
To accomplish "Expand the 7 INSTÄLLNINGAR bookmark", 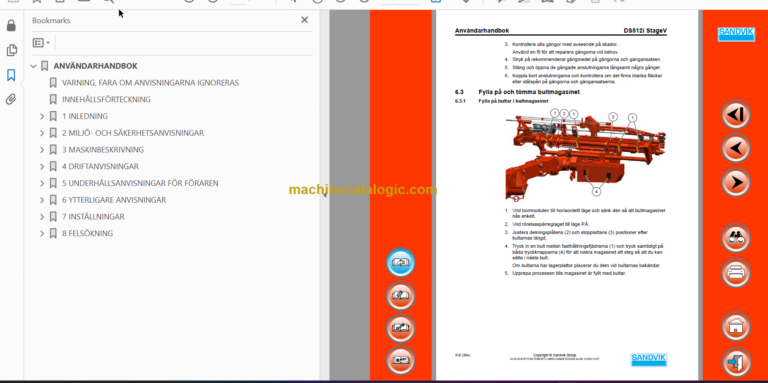I will pyautogui.click(x=42, y=216).
